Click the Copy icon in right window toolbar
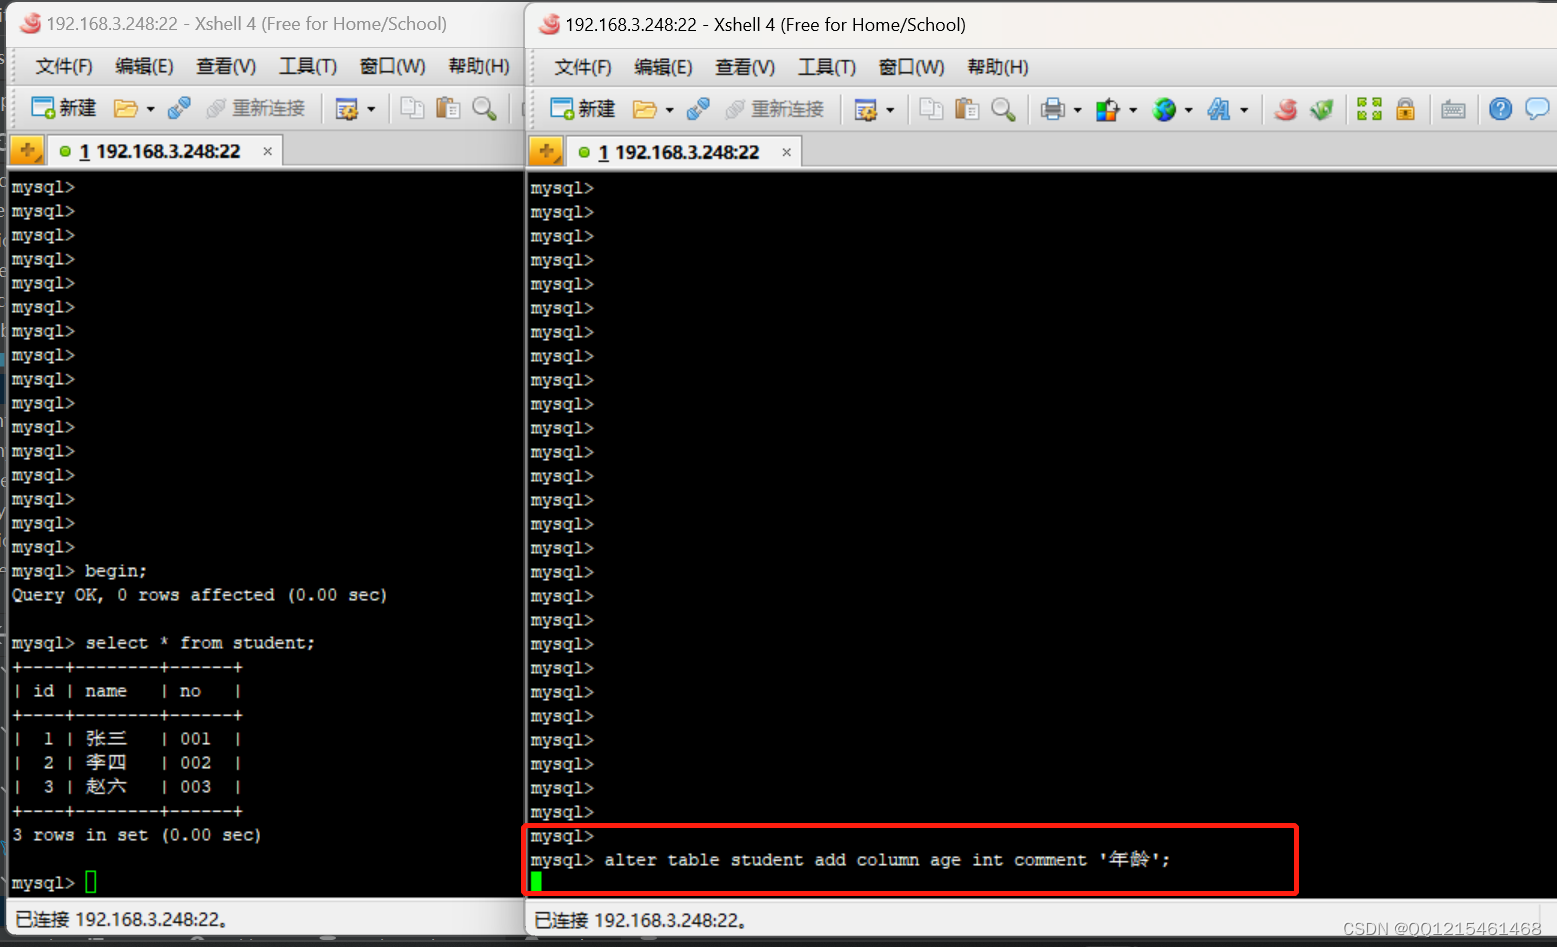The image size is (1557, 947). pos(931,109)
